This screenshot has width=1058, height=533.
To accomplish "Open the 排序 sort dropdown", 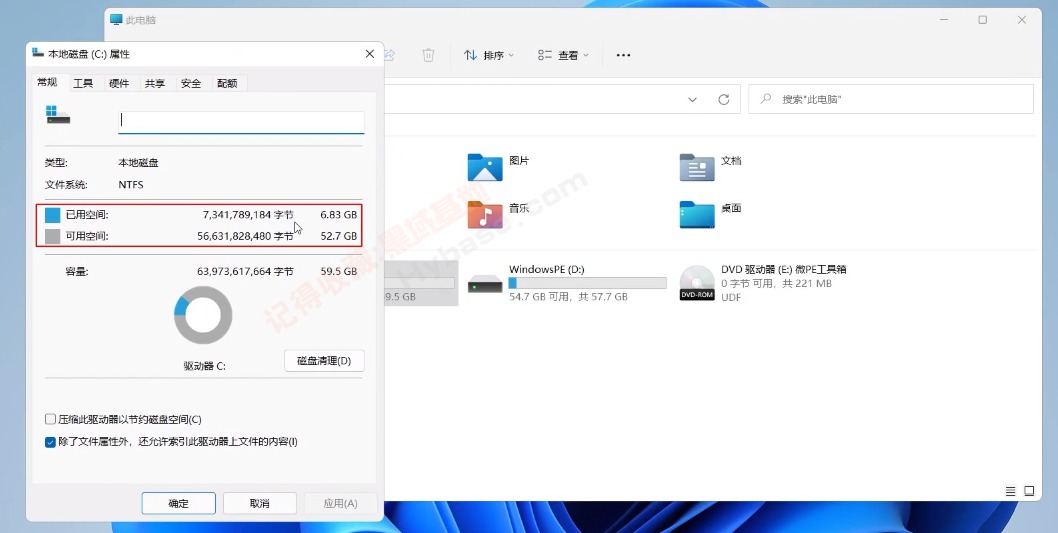I will point(489,55).
